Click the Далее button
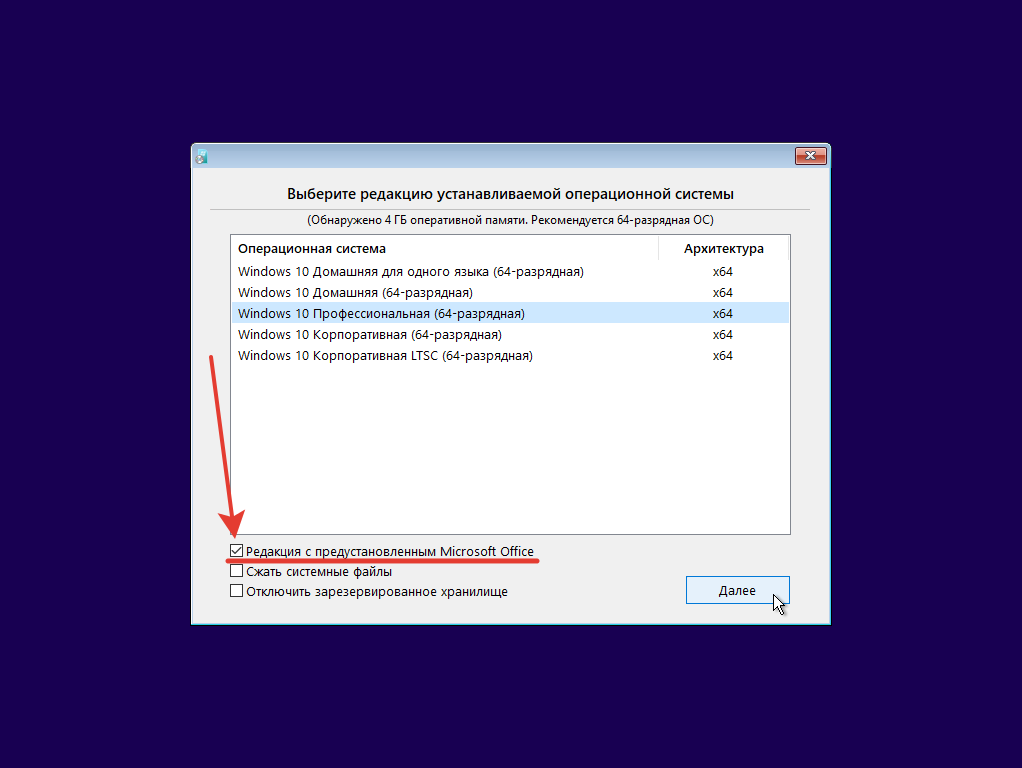This screenshot has width=1022, height=768. click(737, 590)
